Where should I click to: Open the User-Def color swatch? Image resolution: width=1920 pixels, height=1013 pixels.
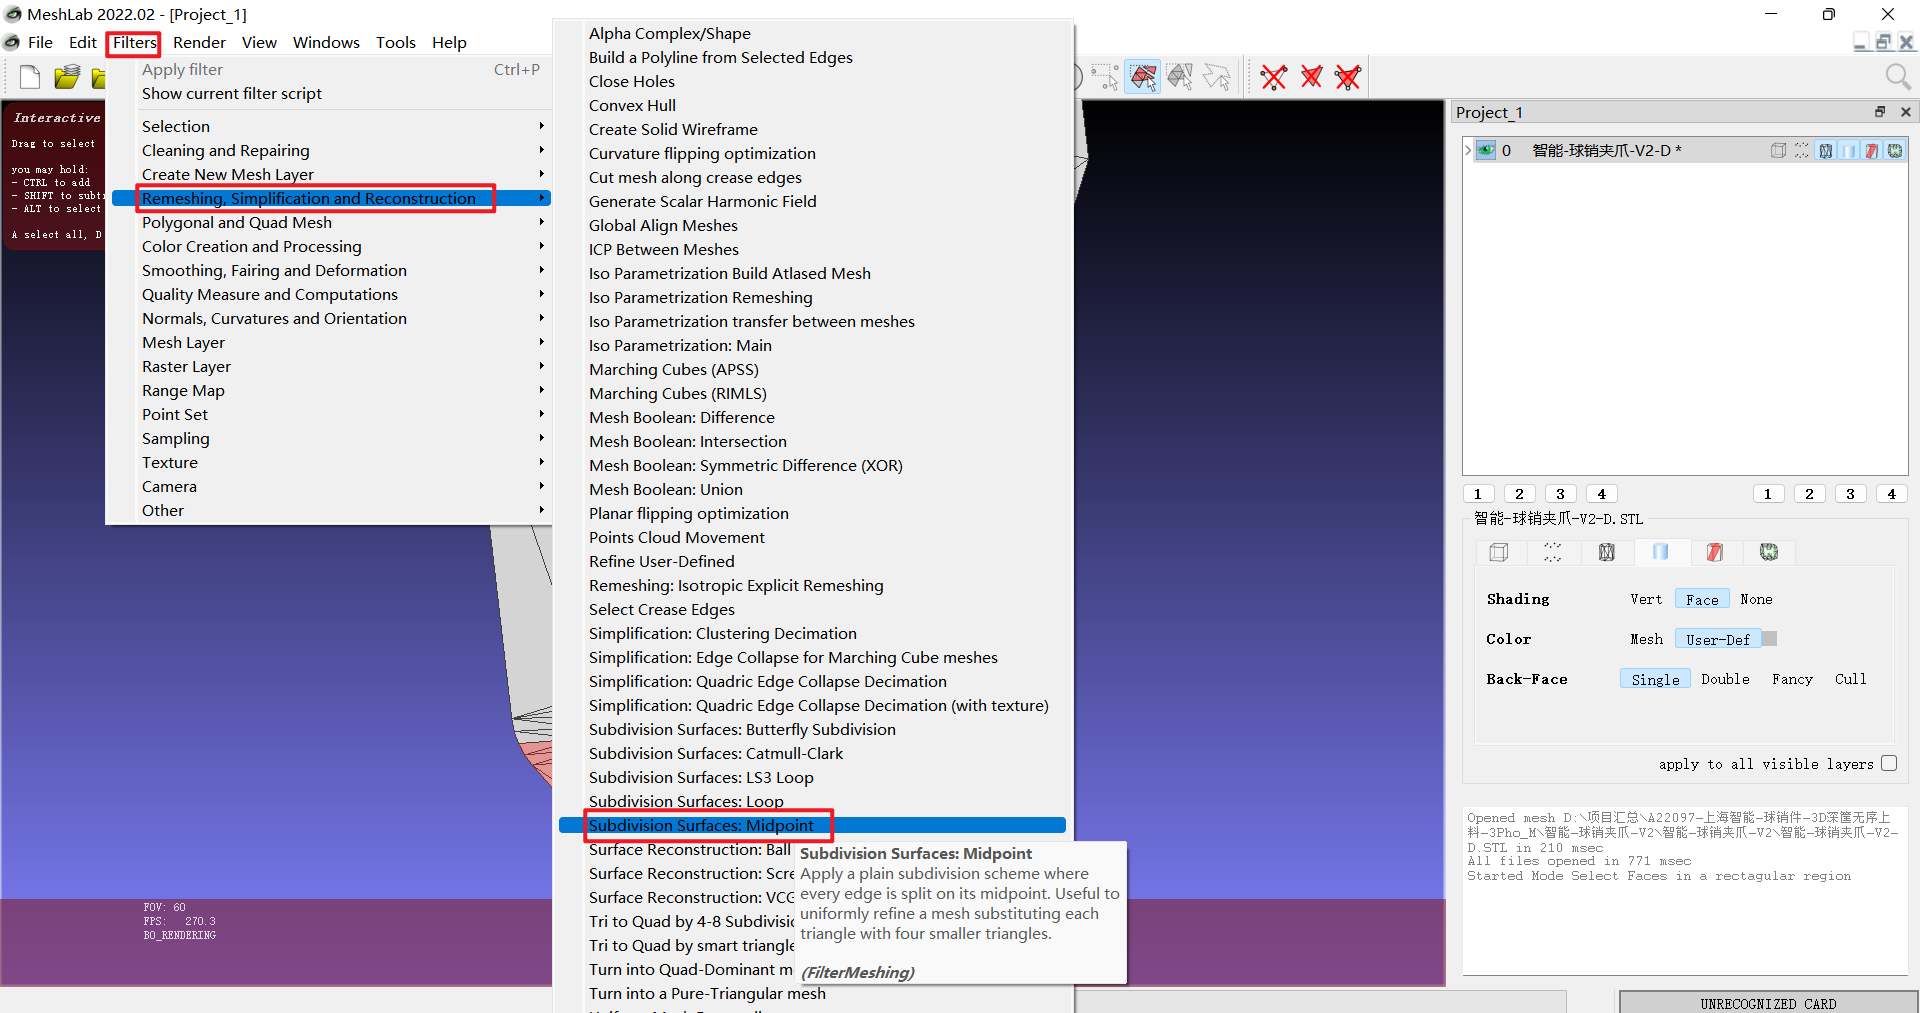point(1769,639)
